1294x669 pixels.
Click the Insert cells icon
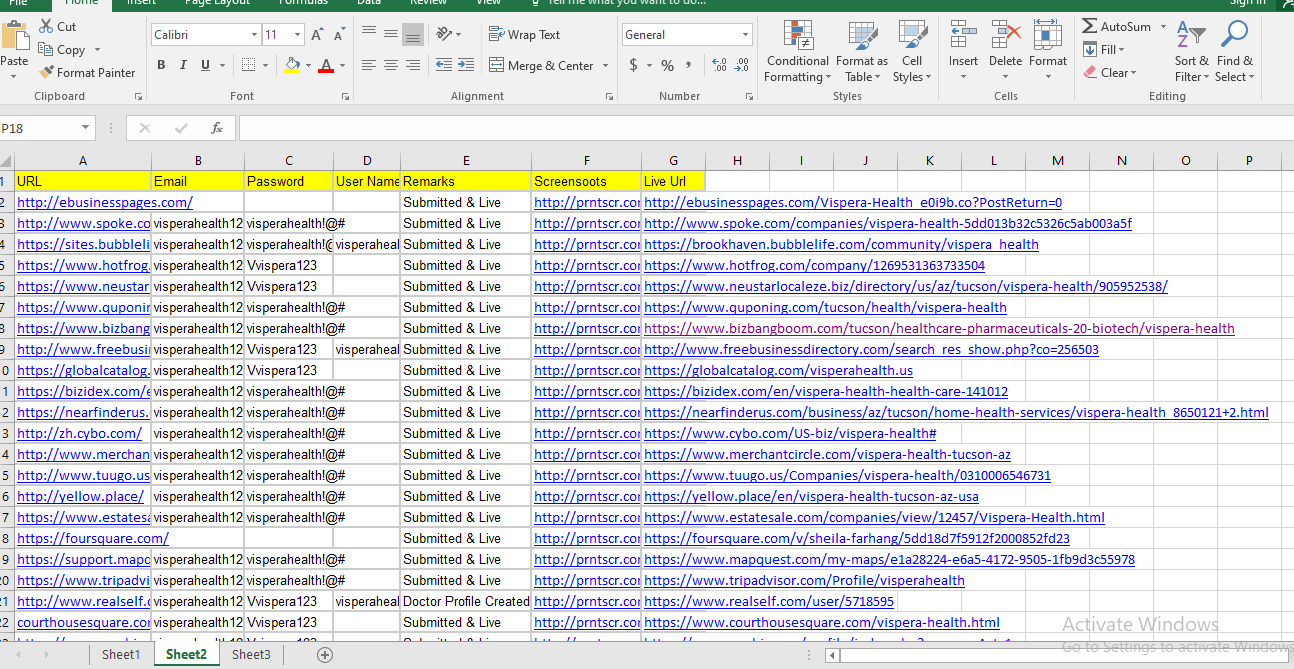click(x=963, y=36)
